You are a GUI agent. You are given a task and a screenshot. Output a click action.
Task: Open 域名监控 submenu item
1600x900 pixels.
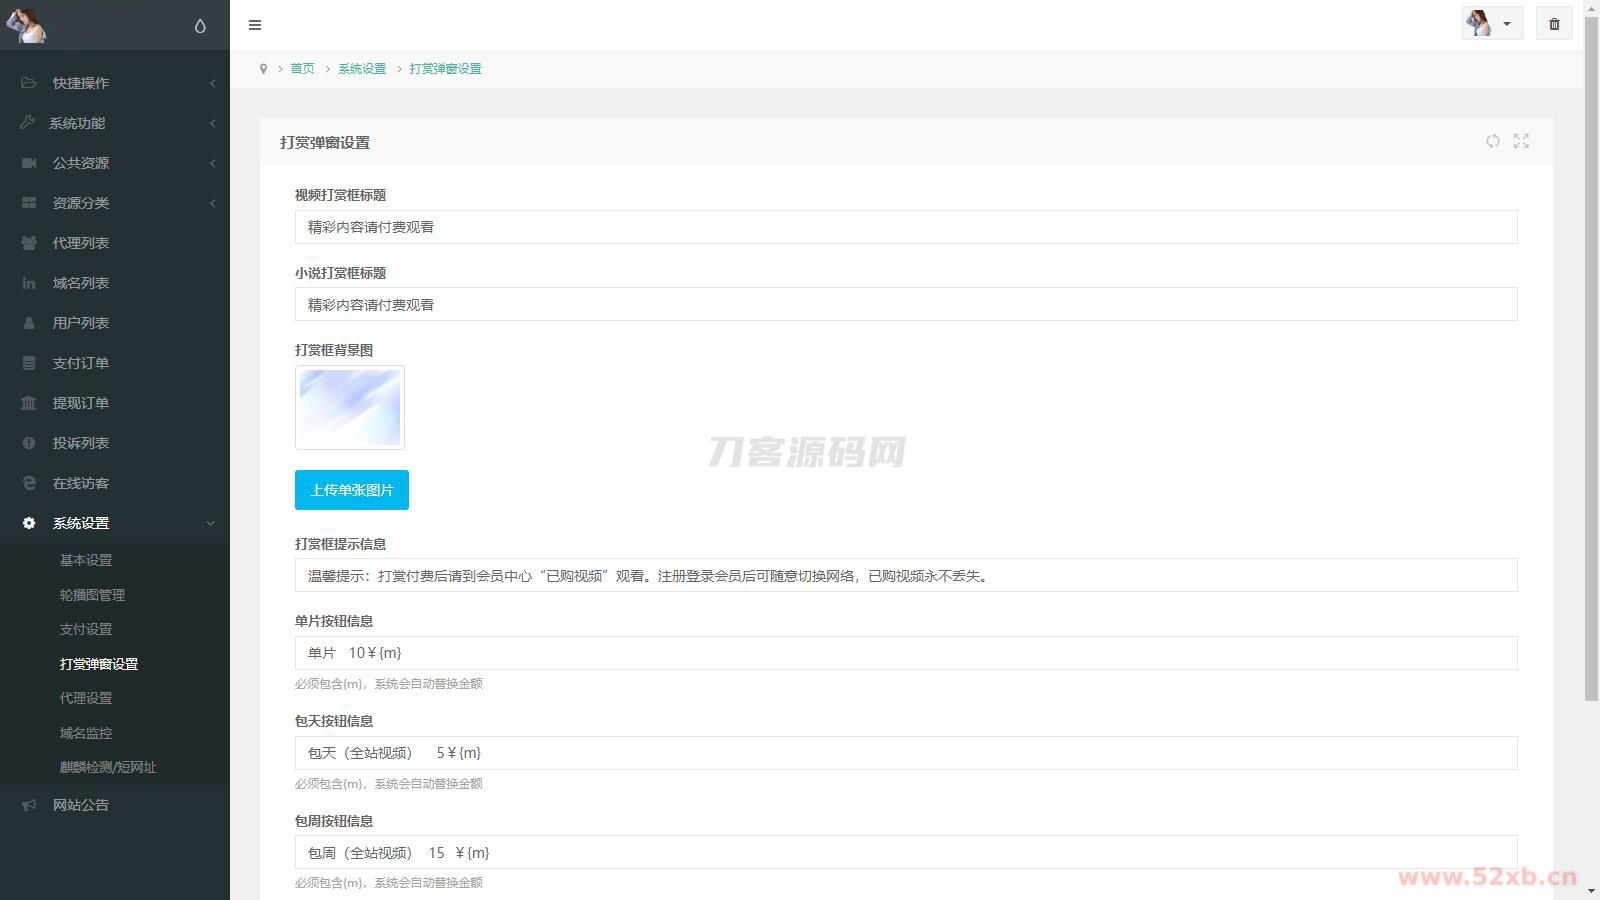(x=86, y=733)
